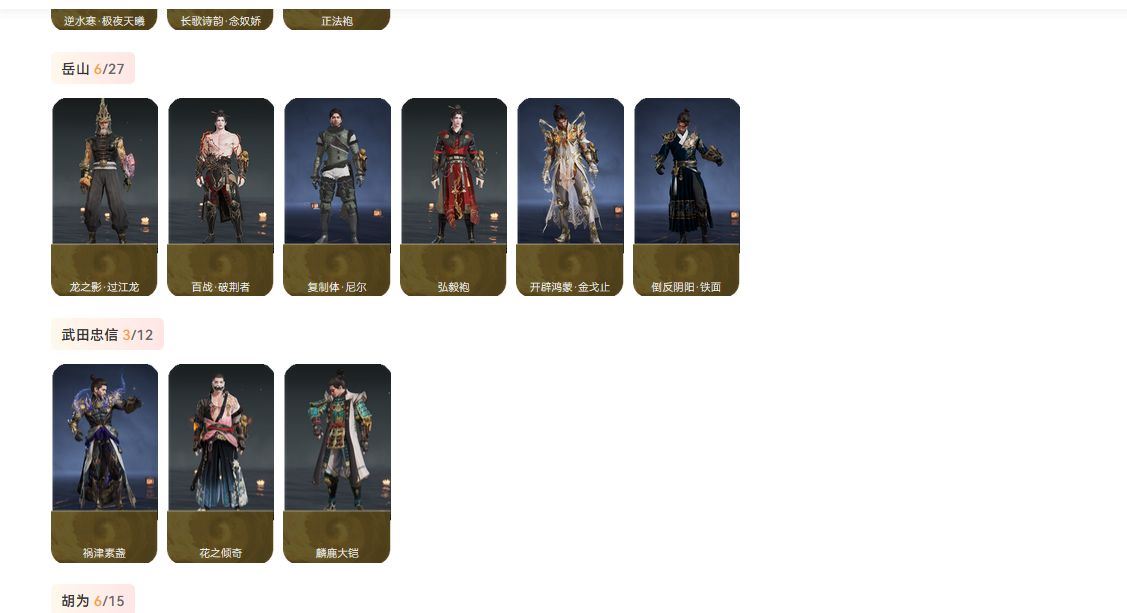Click the 花之倾奇 character portrait
The height and width of the screenshot is (613, 1127).
(x=221, y=438)
